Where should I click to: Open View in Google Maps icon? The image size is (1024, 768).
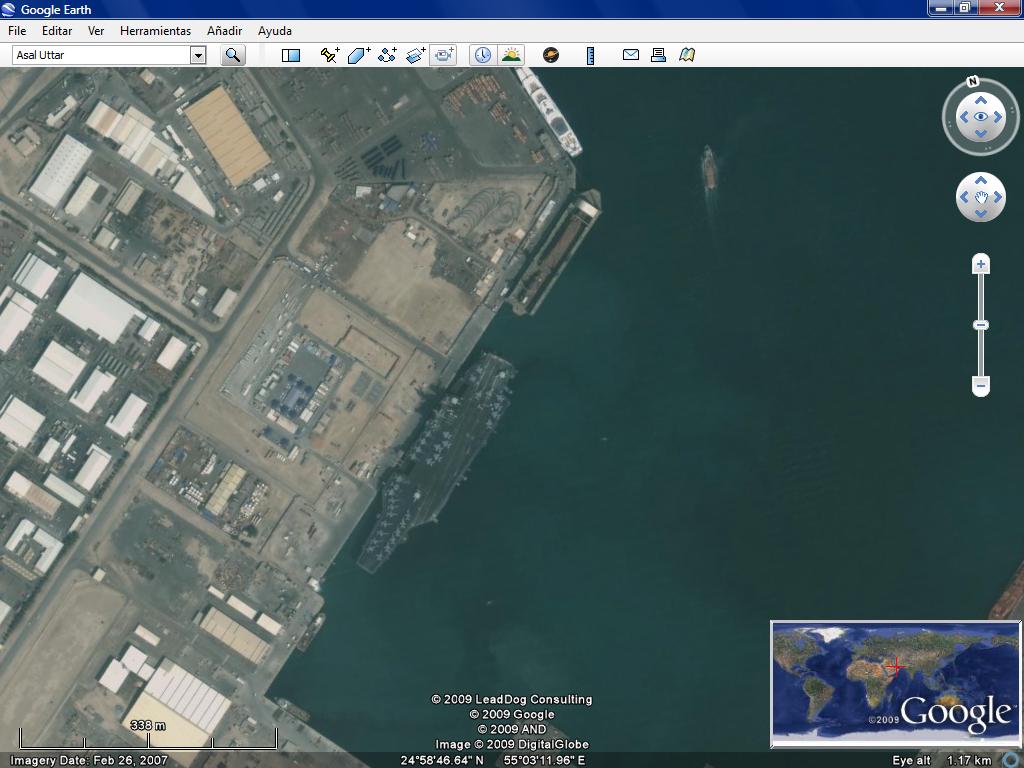pos(687,55)
